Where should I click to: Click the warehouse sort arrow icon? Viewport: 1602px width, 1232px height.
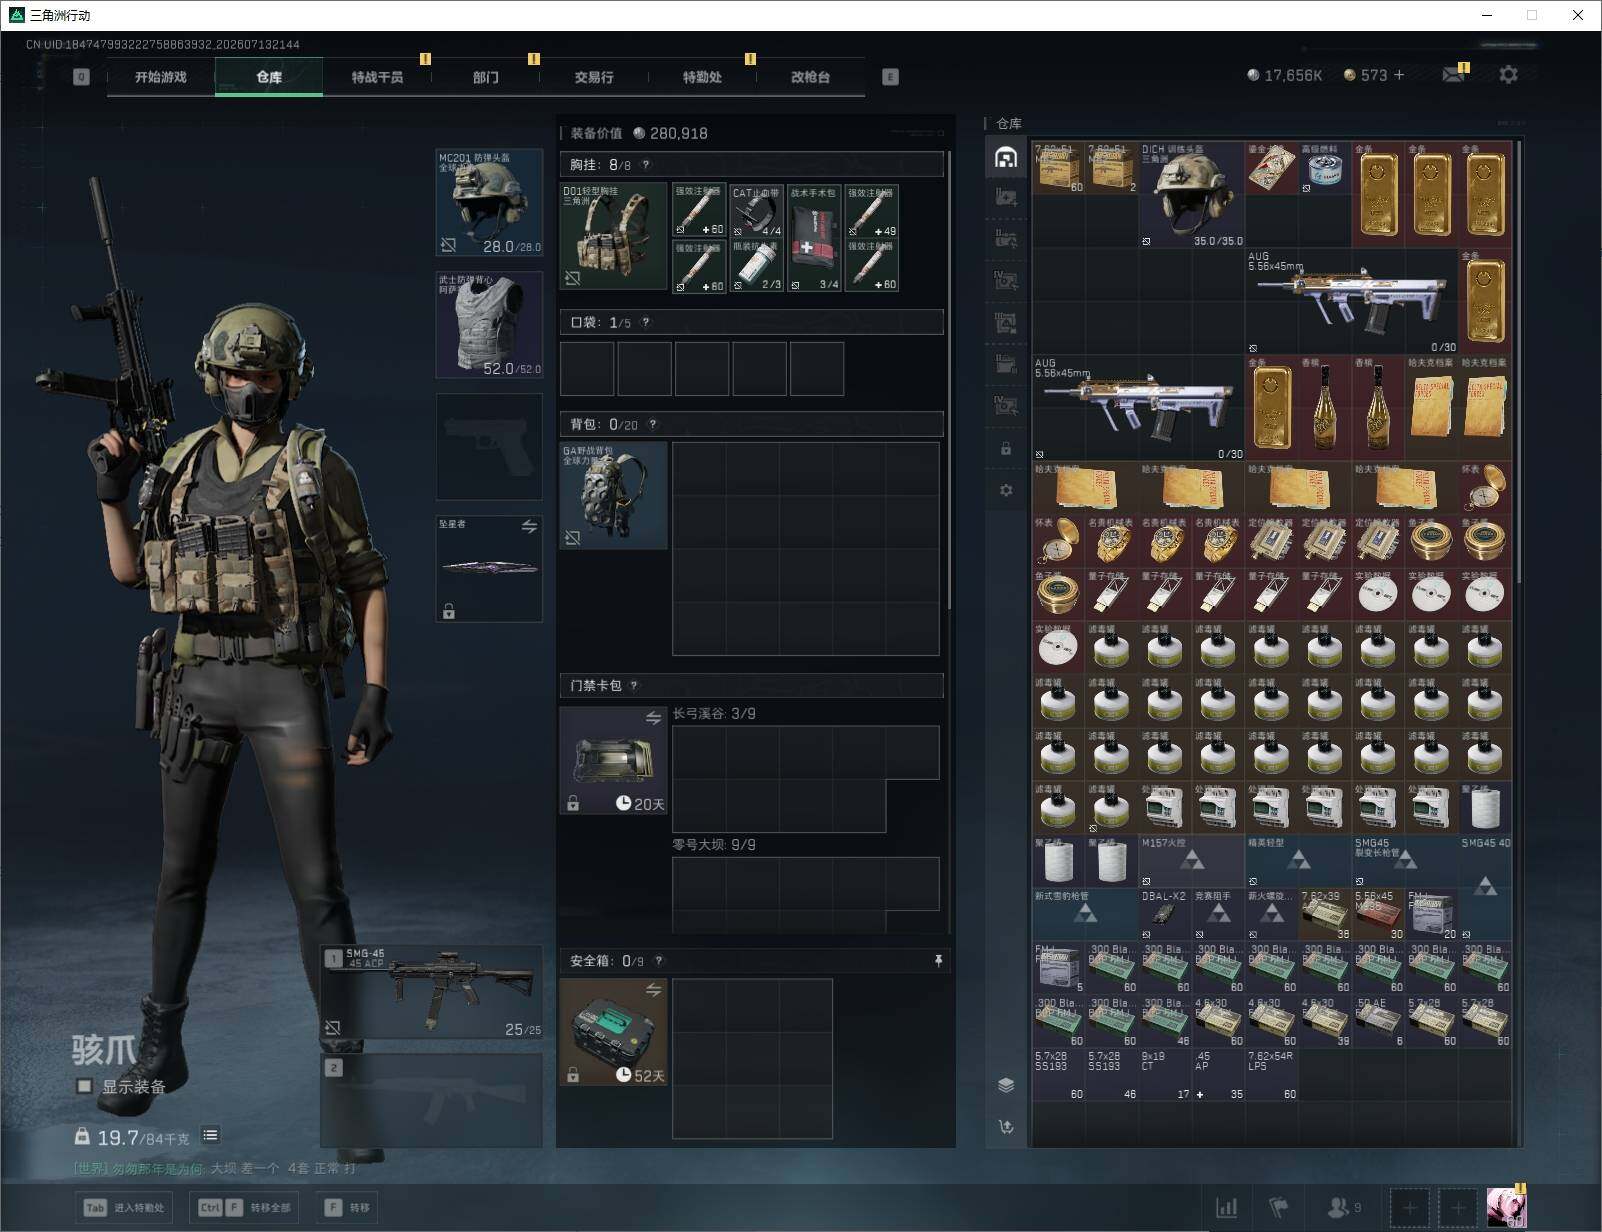coord(1006,1127)
